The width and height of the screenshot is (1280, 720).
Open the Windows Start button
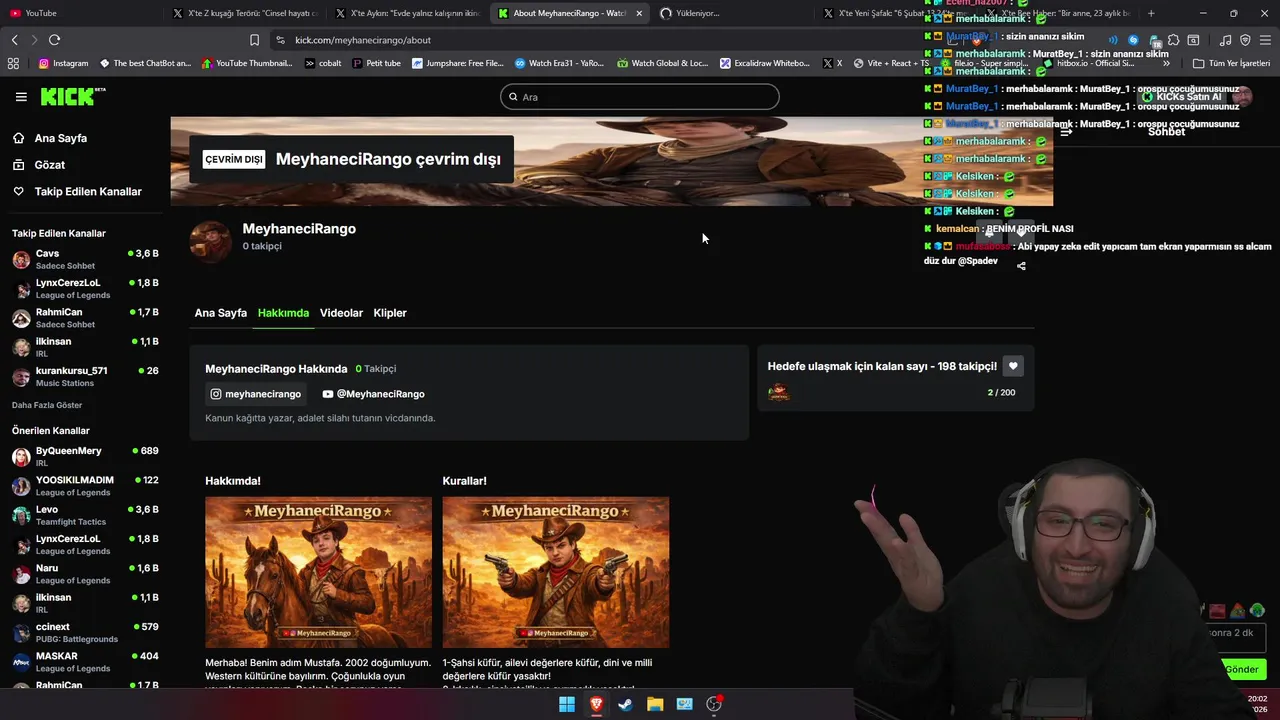[x=567, y=704]
